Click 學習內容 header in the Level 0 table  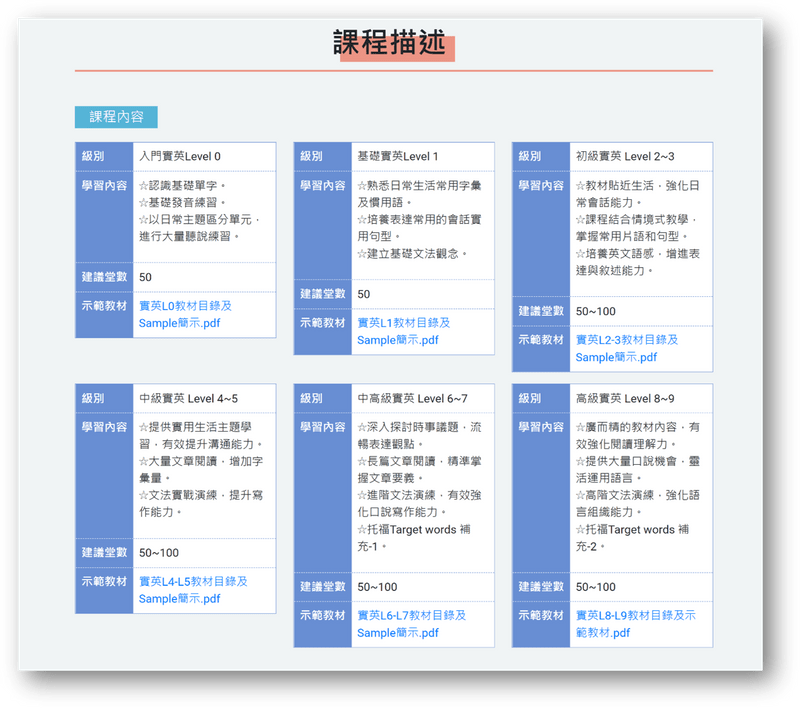(104, 186)
